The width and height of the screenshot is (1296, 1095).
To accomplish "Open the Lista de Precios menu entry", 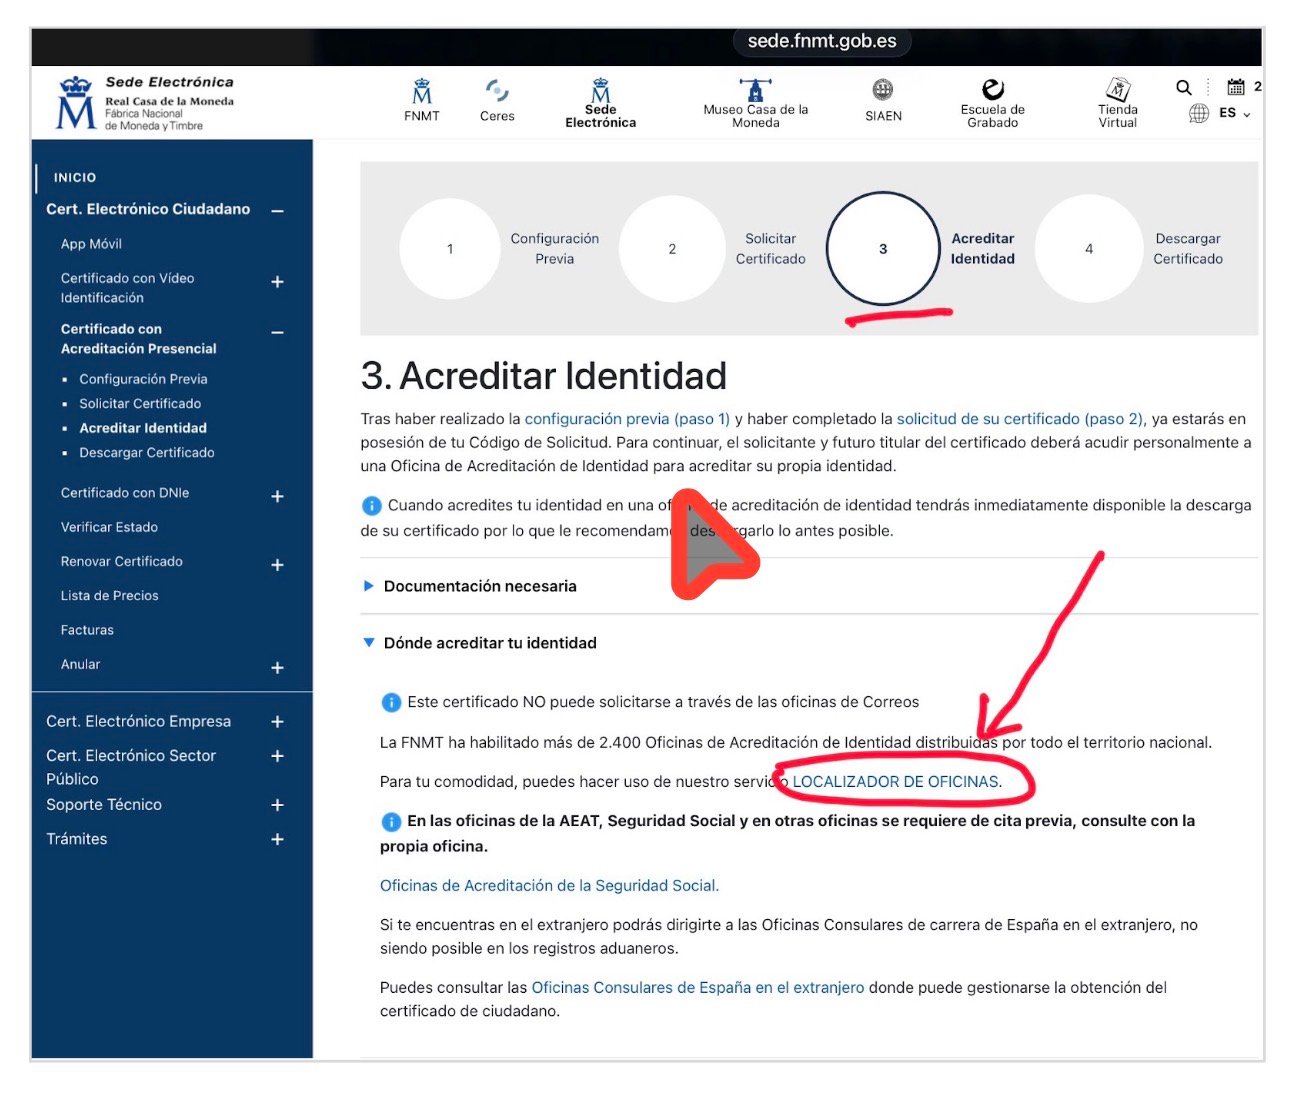I will point(110,595).
